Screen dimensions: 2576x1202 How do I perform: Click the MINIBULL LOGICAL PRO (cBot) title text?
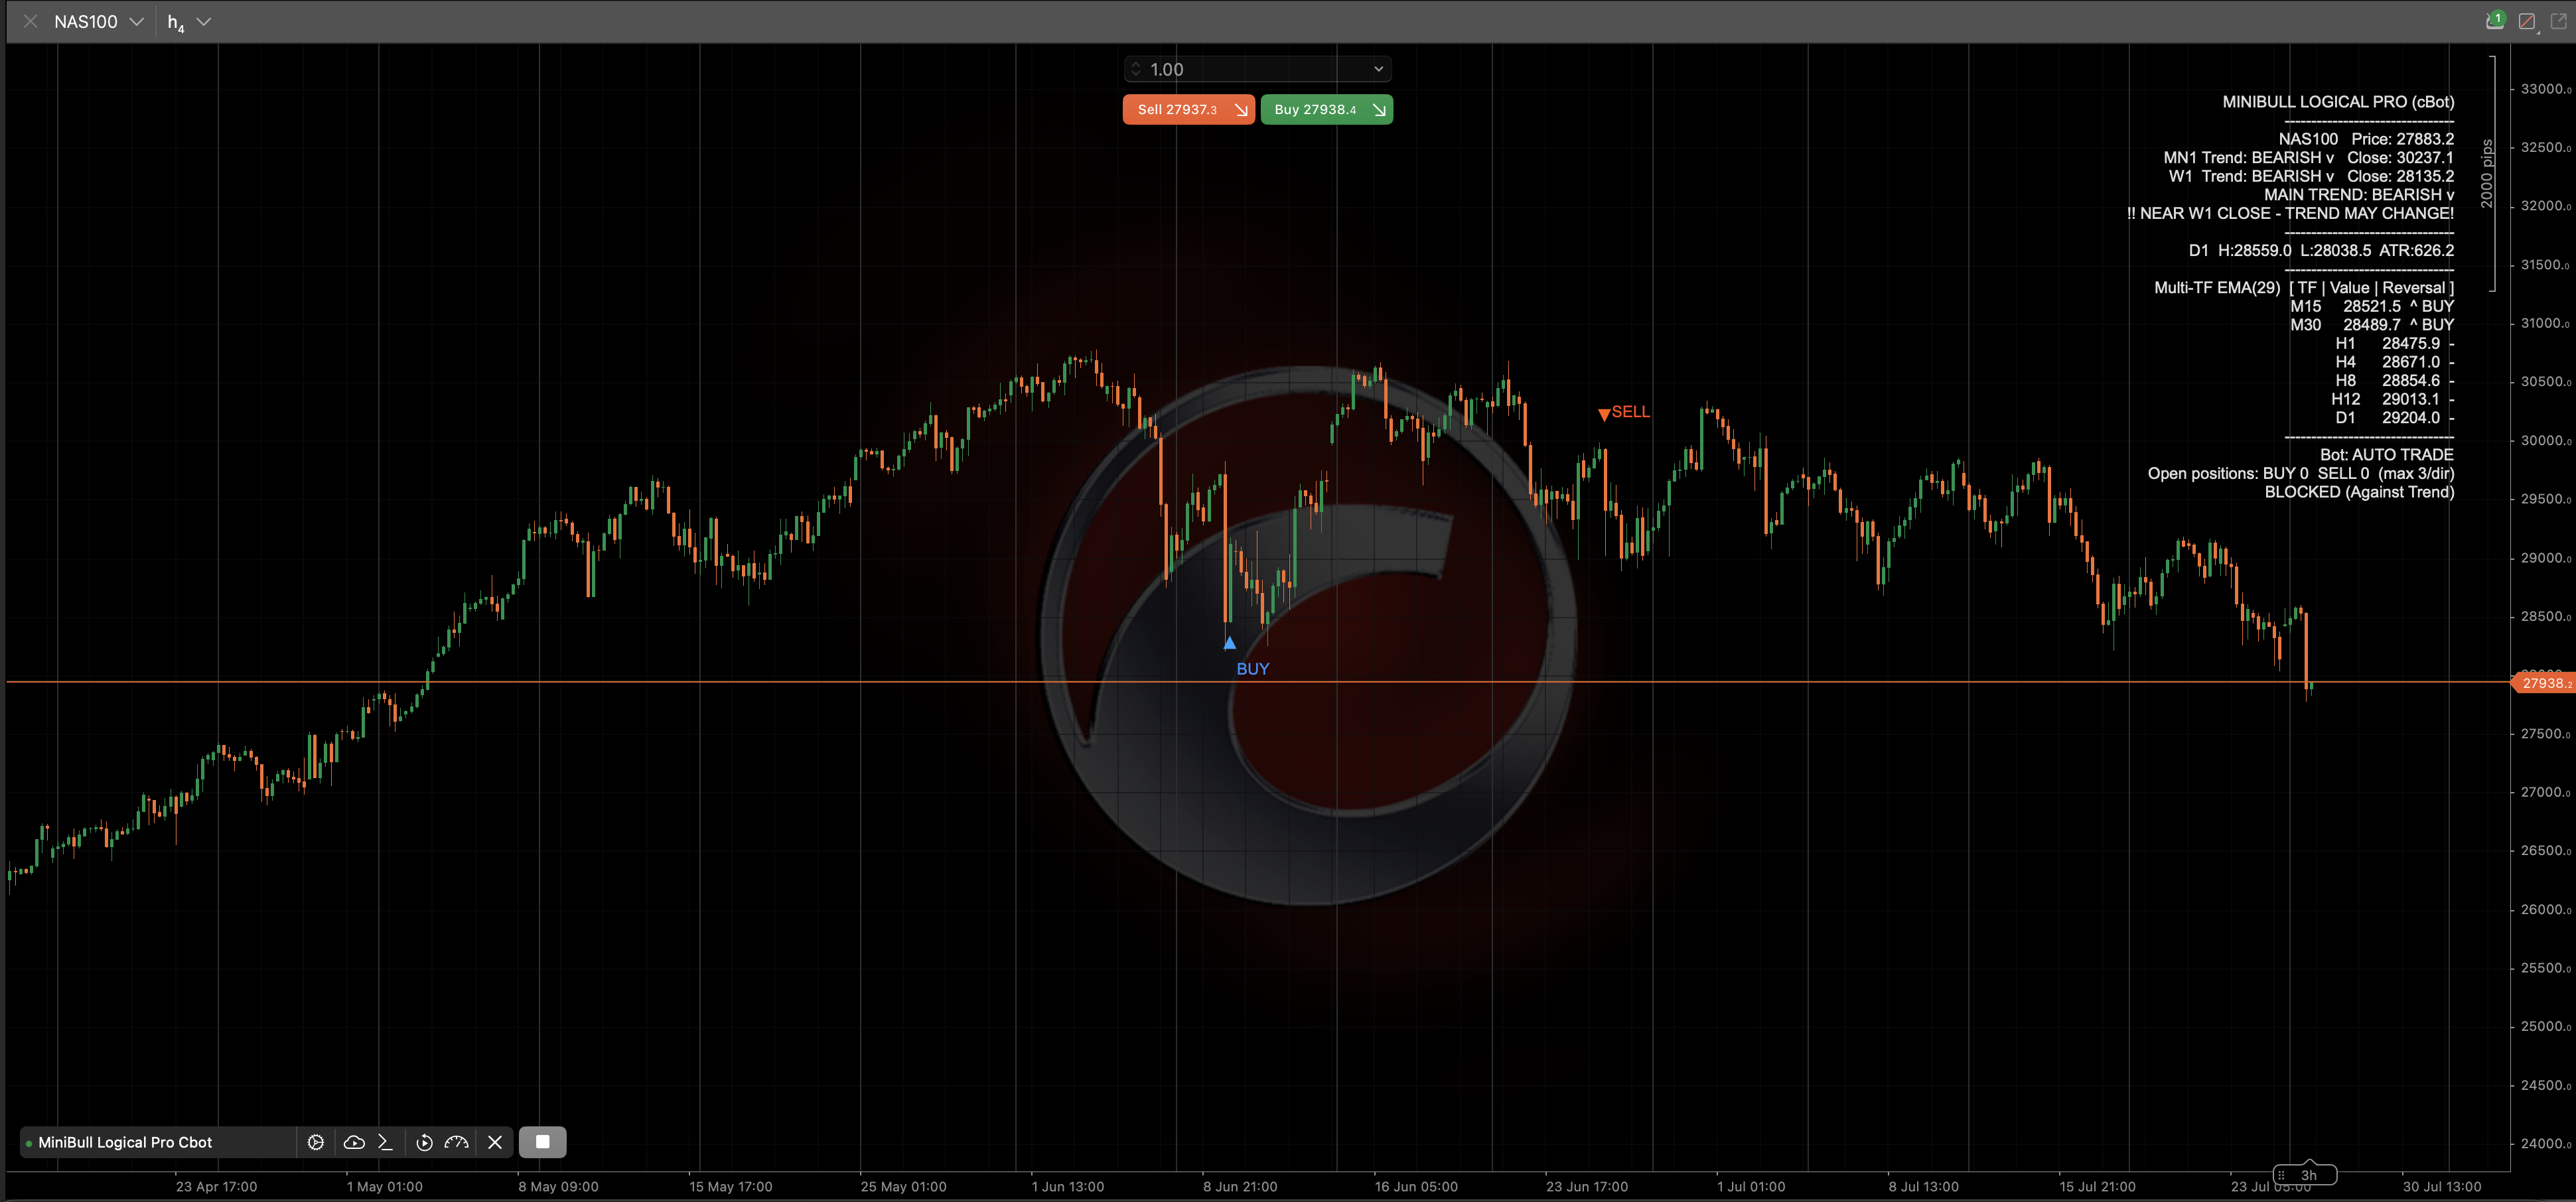point(2338,102)
